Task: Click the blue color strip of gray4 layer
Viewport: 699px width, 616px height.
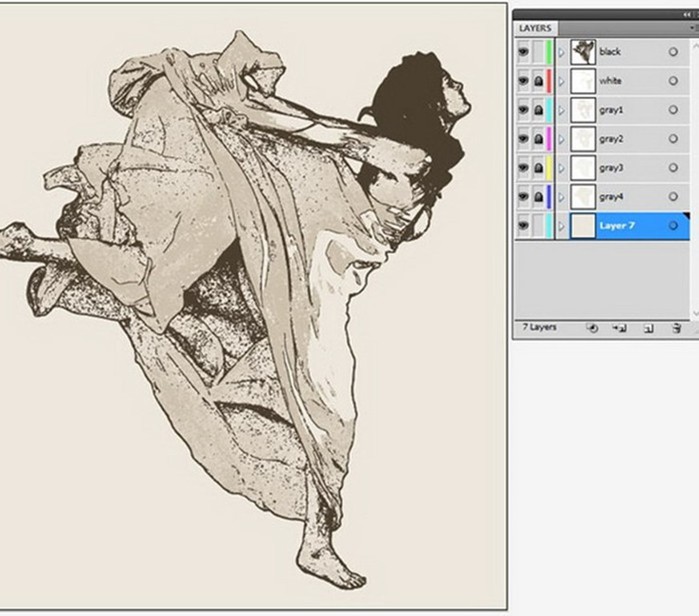Action: [550, 198]
